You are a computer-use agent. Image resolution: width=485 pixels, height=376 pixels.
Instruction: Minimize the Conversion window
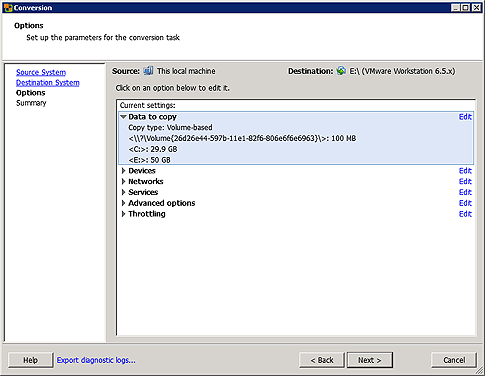click(456, 7)
